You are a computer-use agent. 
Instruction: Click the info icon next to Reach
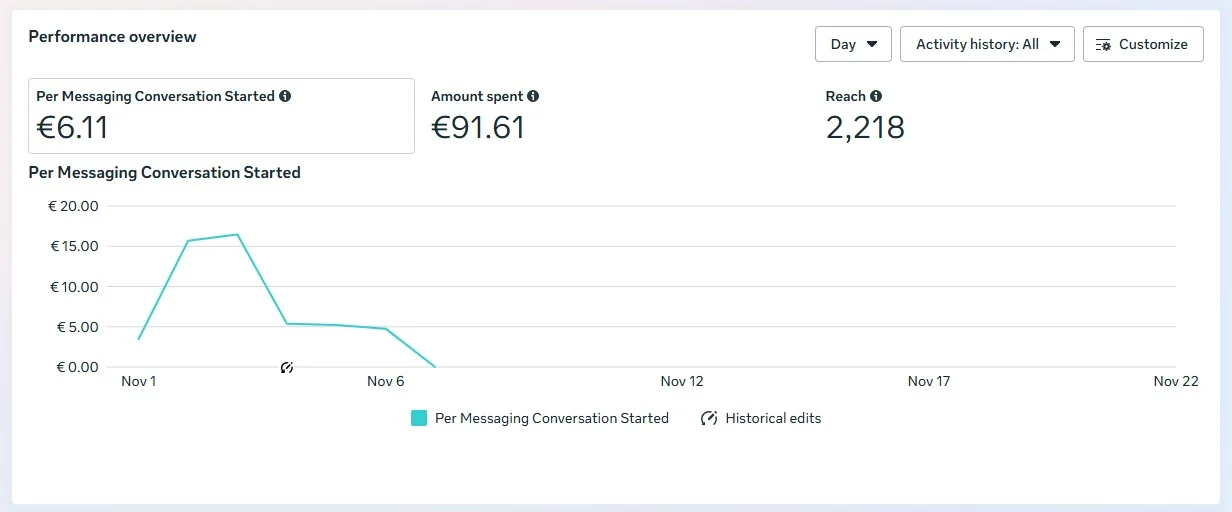click(876, 97)
